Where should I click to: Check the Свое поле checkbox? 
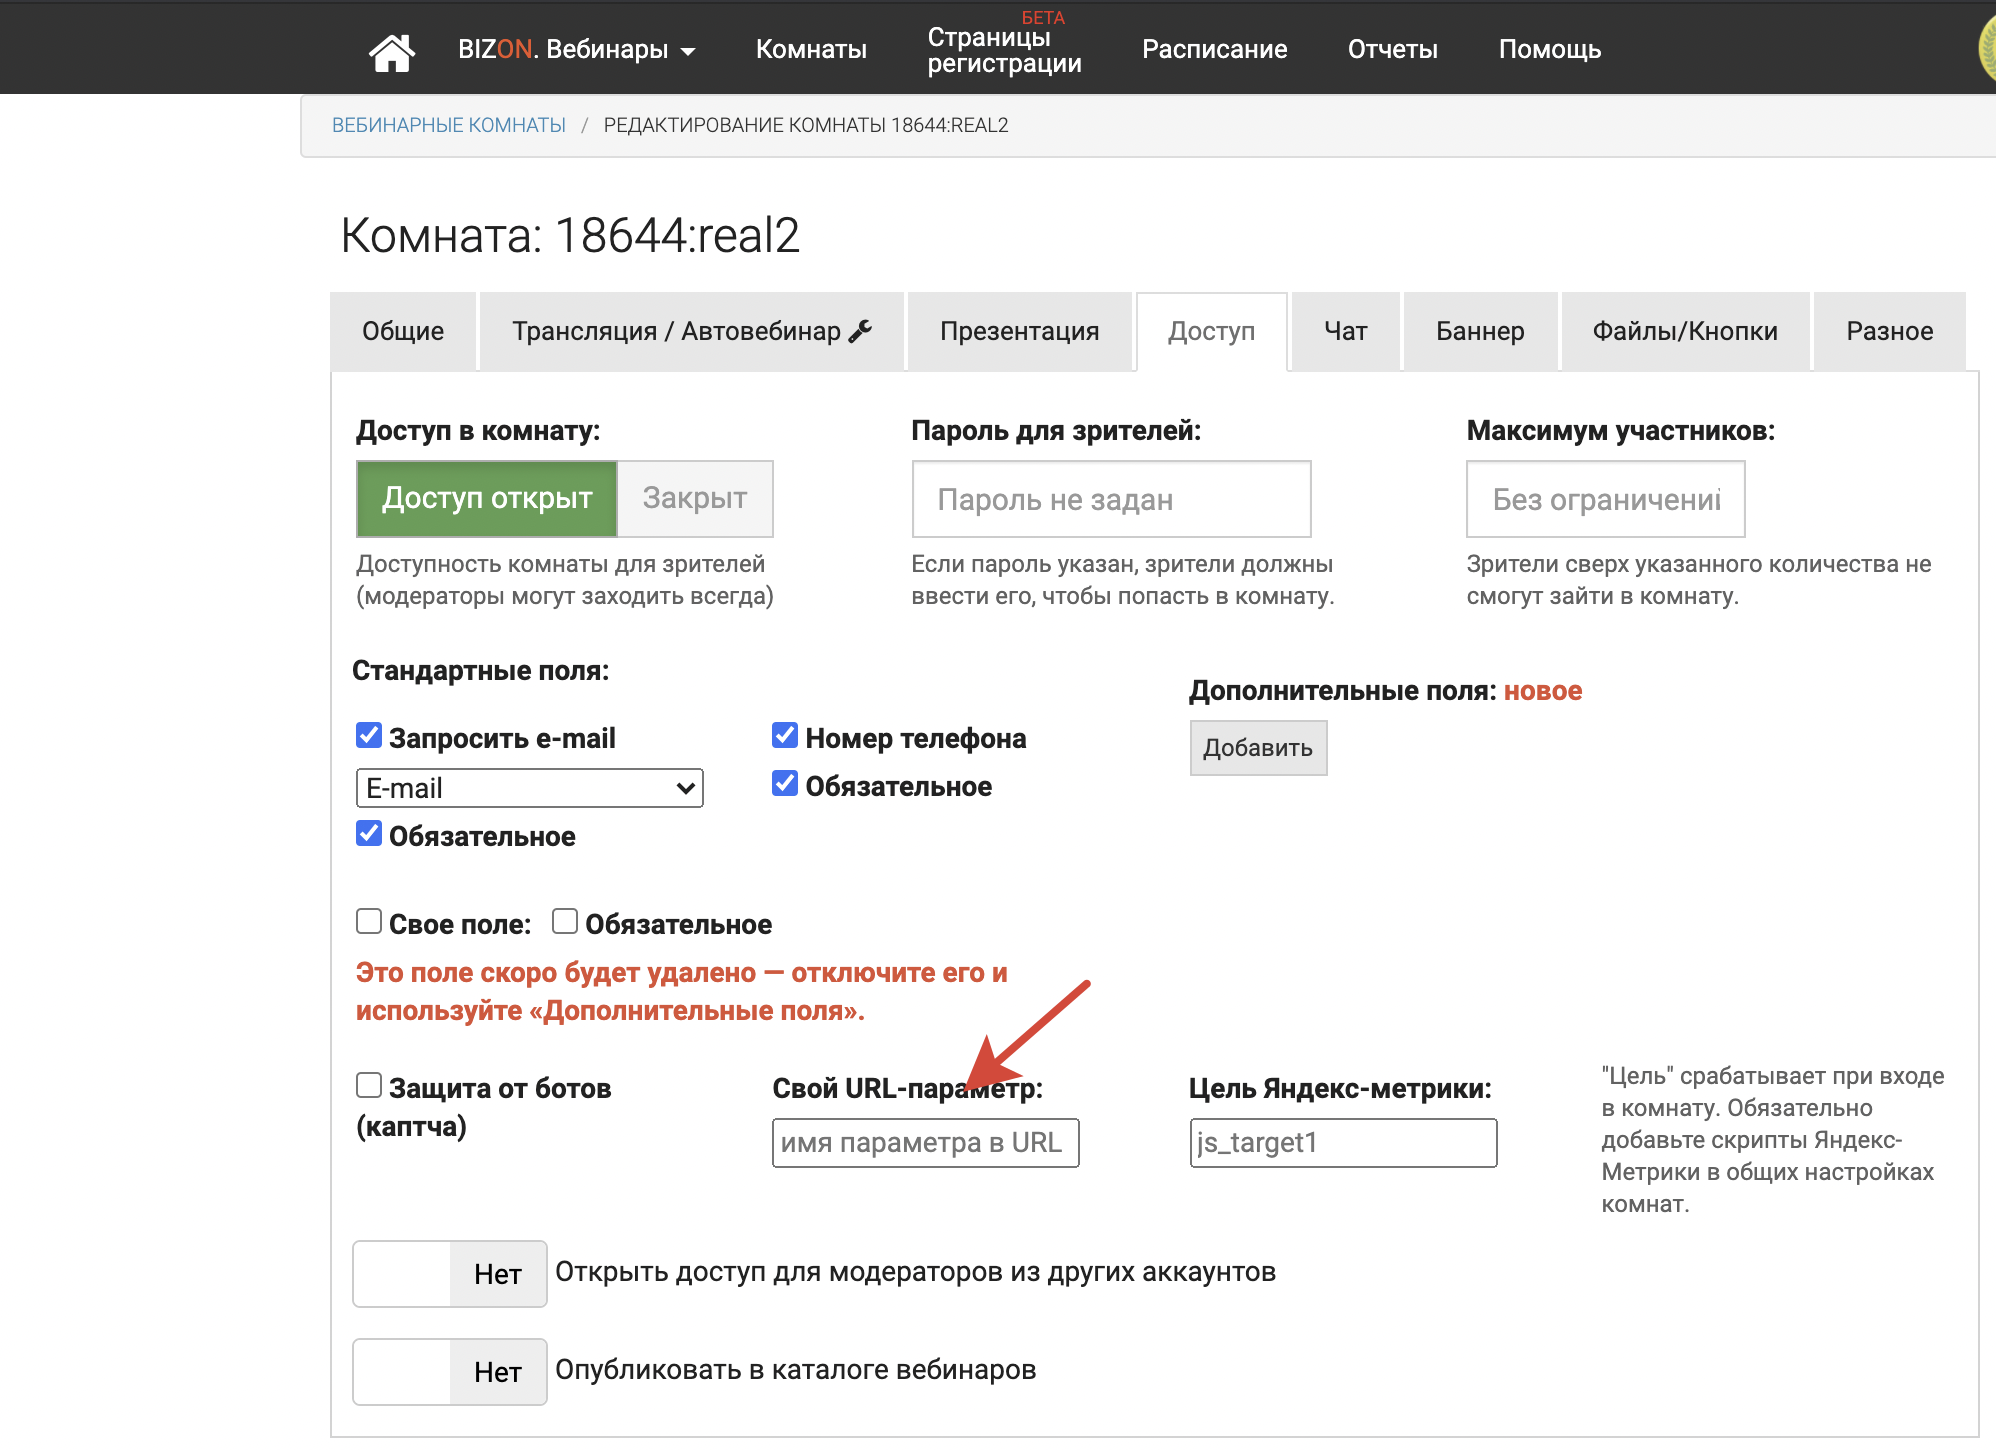click(x=369, y=922)
